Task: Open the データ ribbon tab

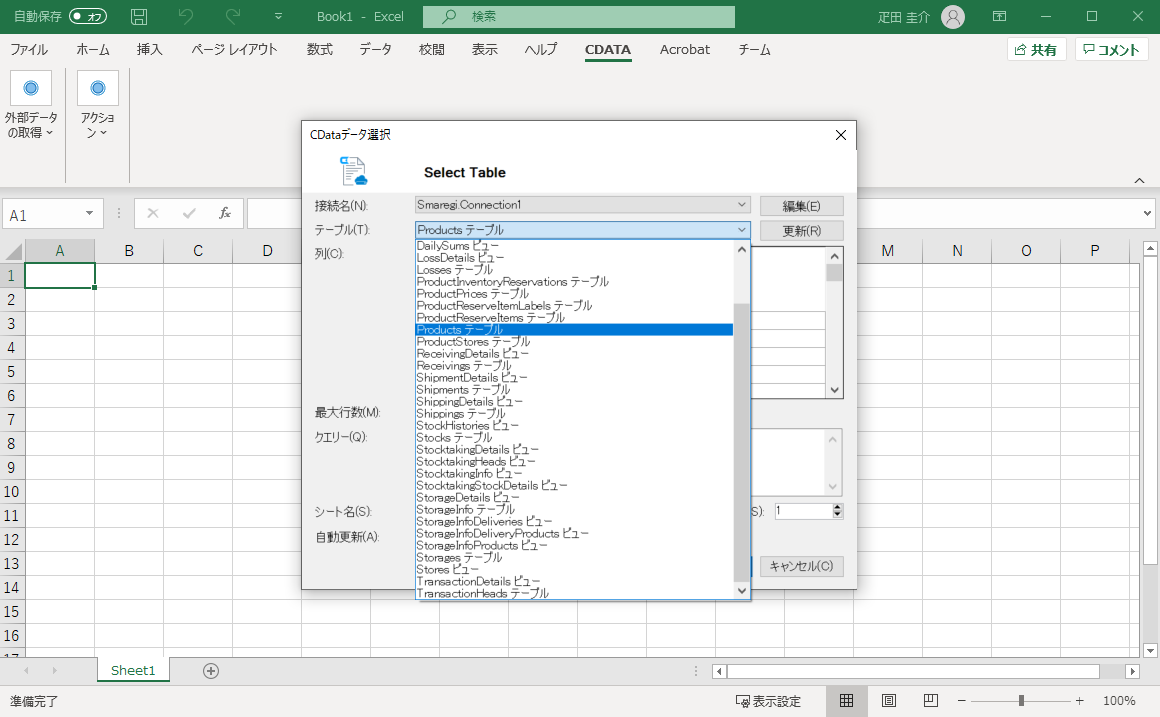Action: pyautogui.click(x=375, y=49)
